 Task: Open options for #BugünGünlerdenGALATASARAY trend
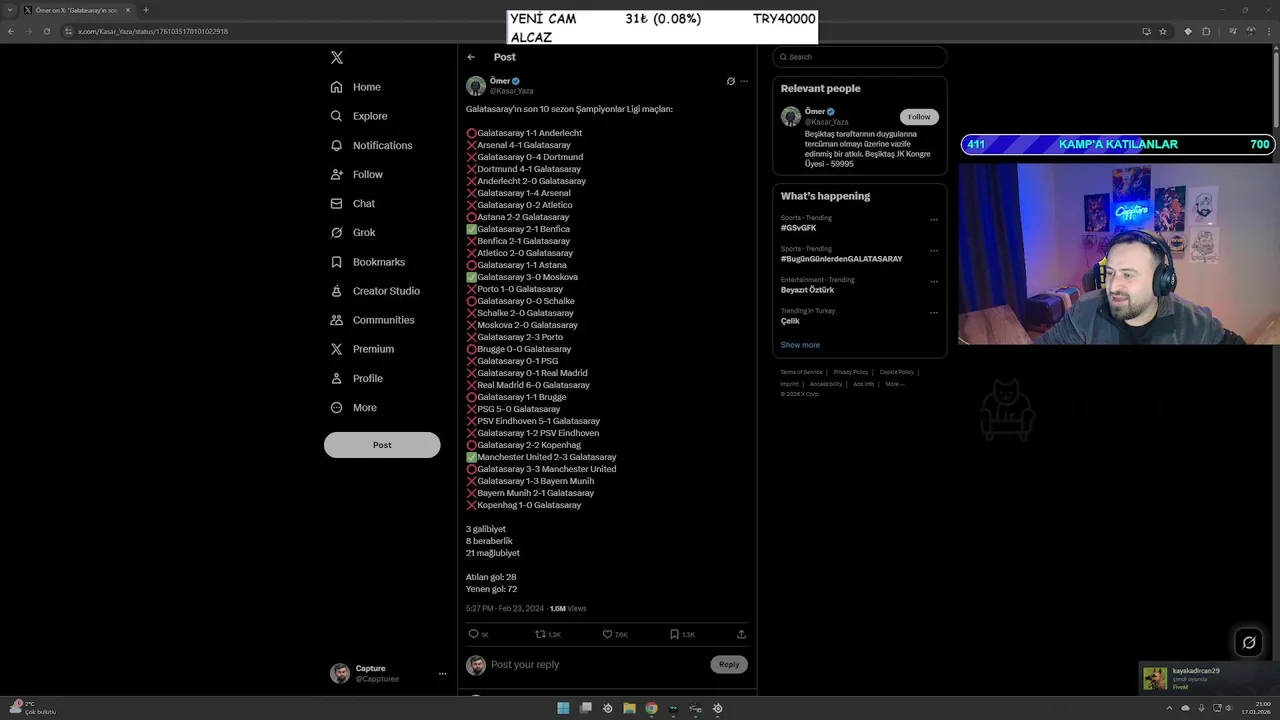[934, 250]
